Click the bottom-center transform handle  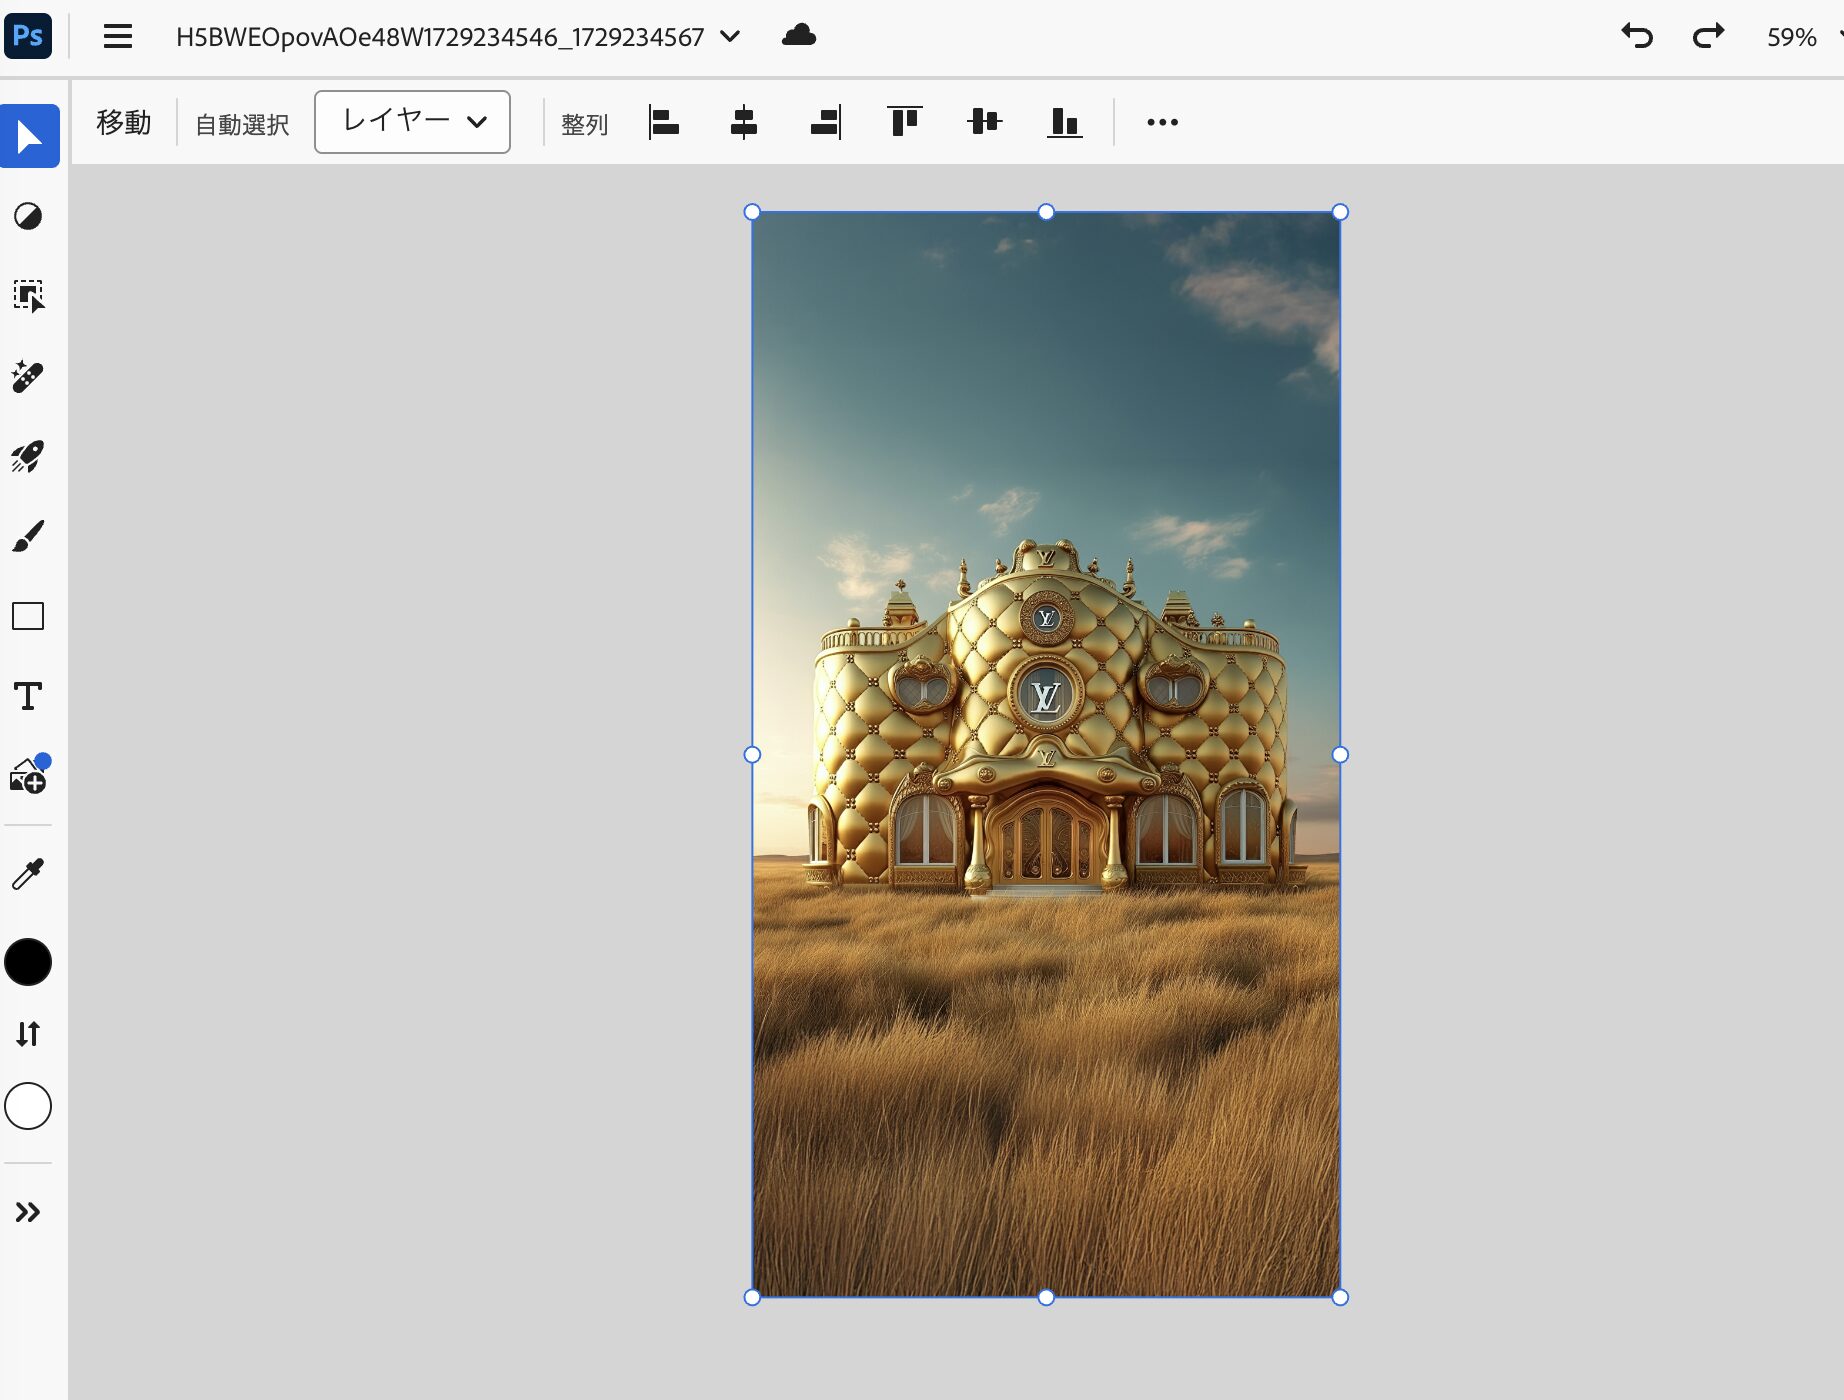point(1046,1297)
